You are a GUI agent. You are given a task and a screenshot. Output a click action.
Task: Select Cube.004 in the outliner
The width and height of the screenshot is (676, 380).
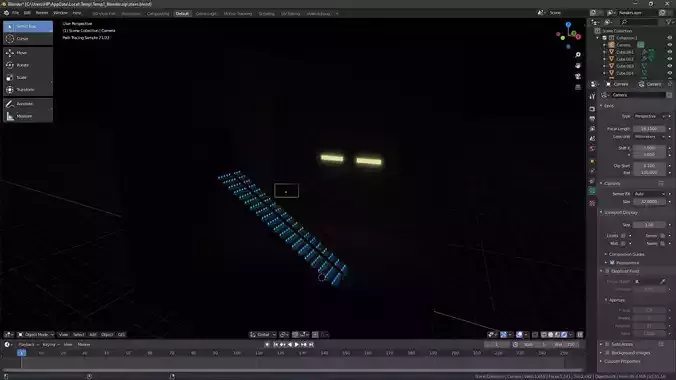click(624, 73)
